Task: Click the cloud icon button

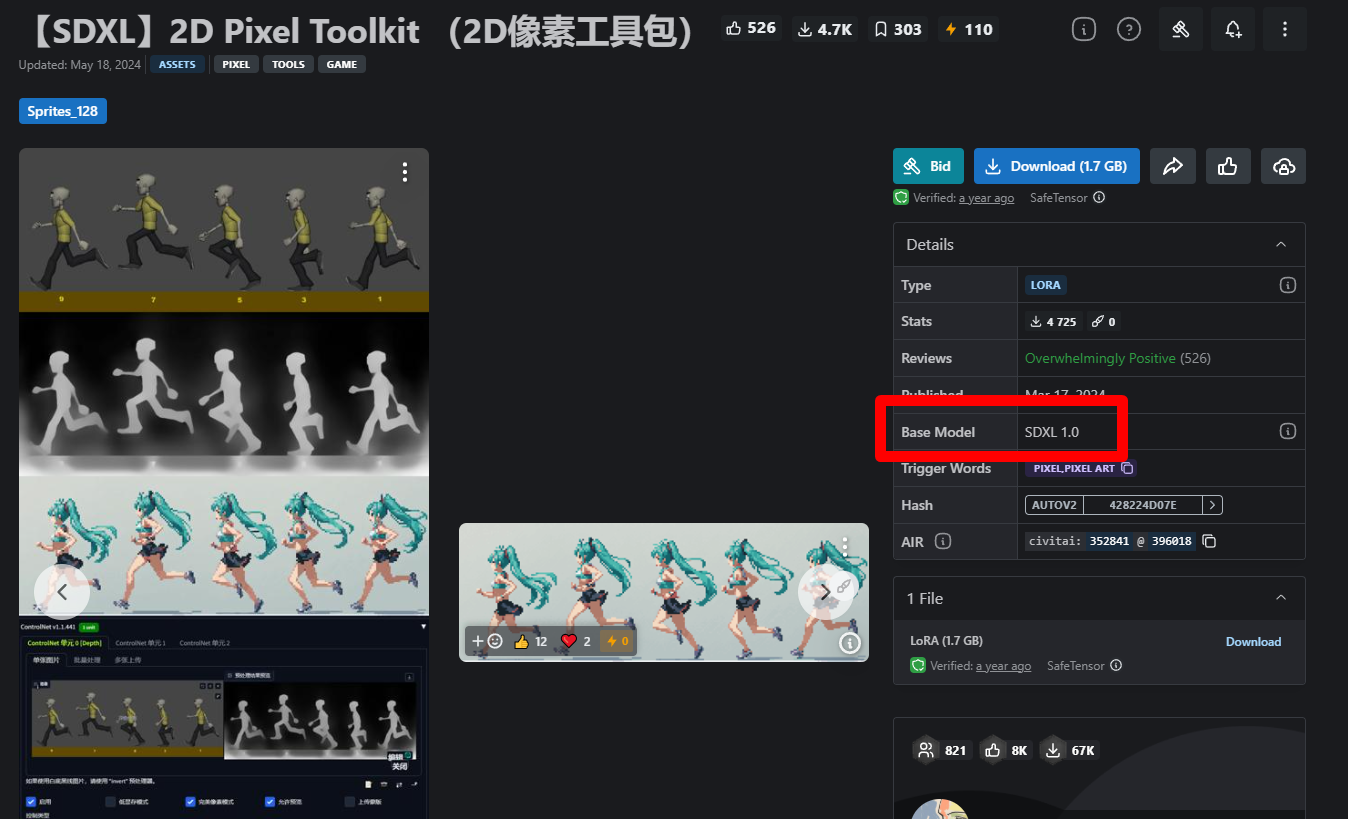Action: click(1283, 166)
